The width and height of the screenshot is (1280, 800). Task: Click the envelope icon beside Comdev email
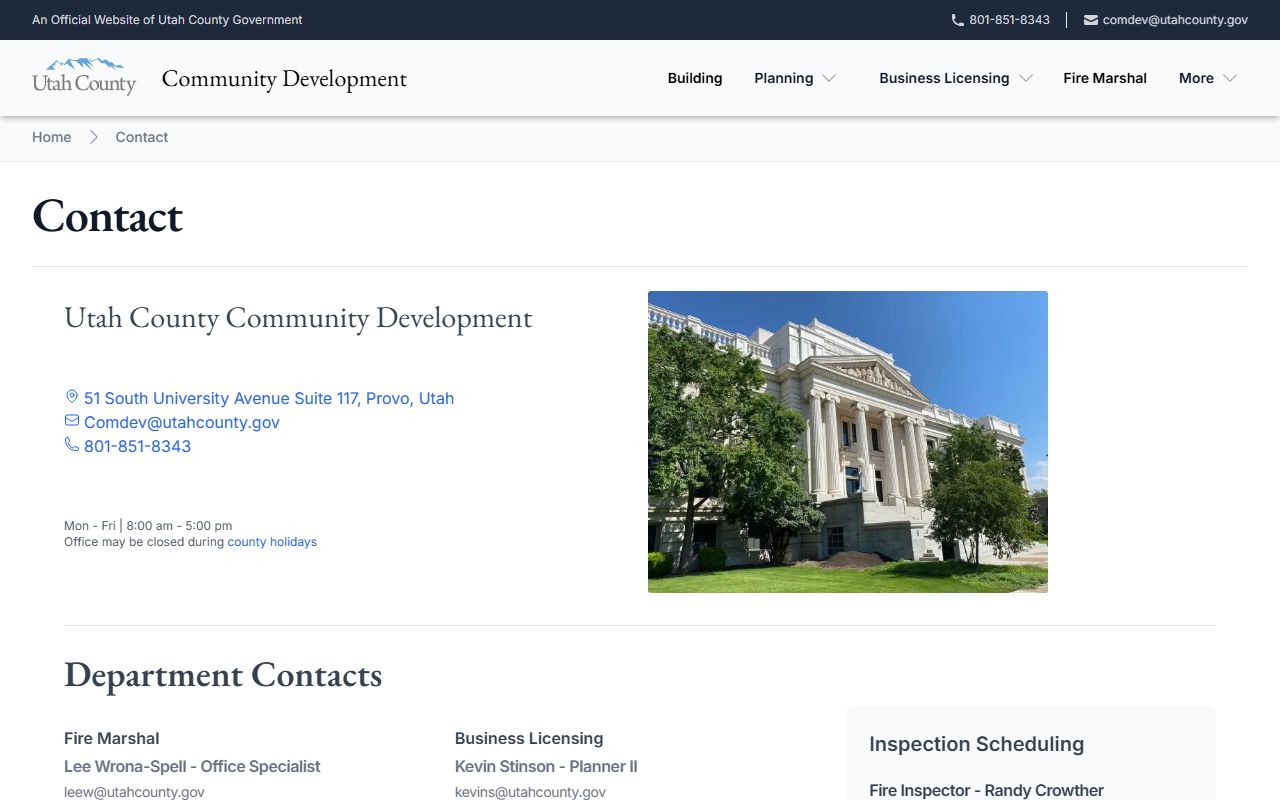coord(72,421)
